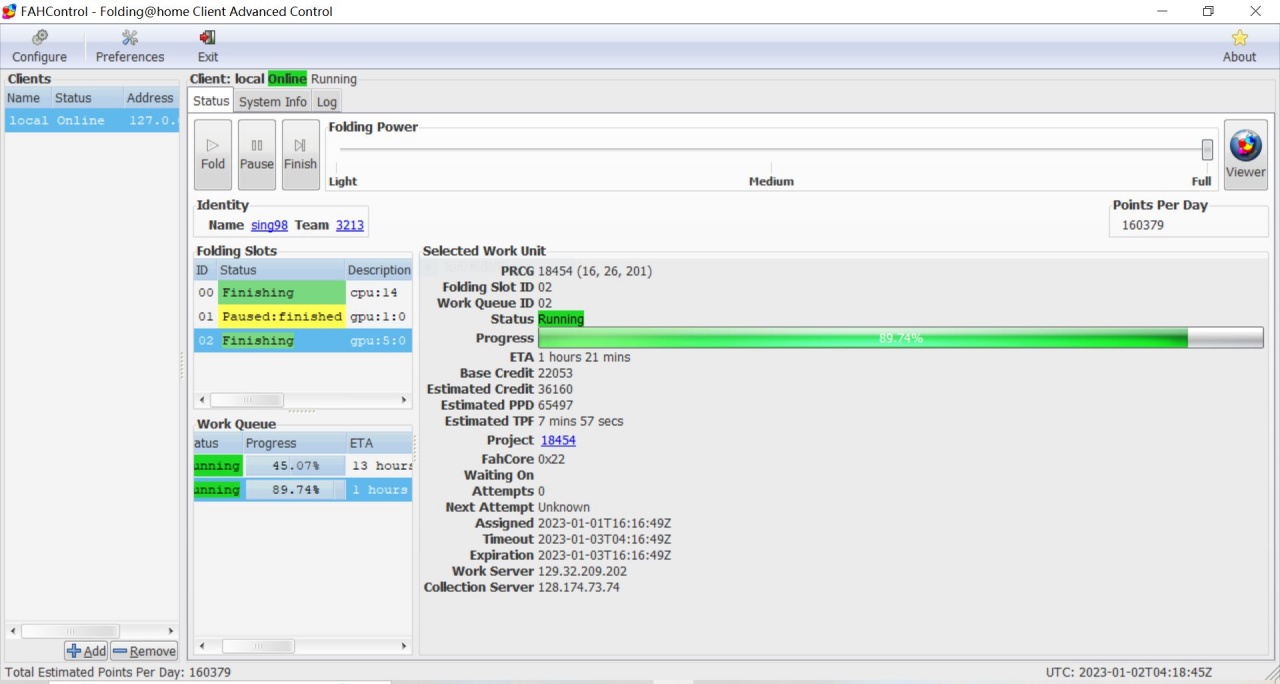Click the green Running status value
This screenshot has height=684, width=1280.
561,319
